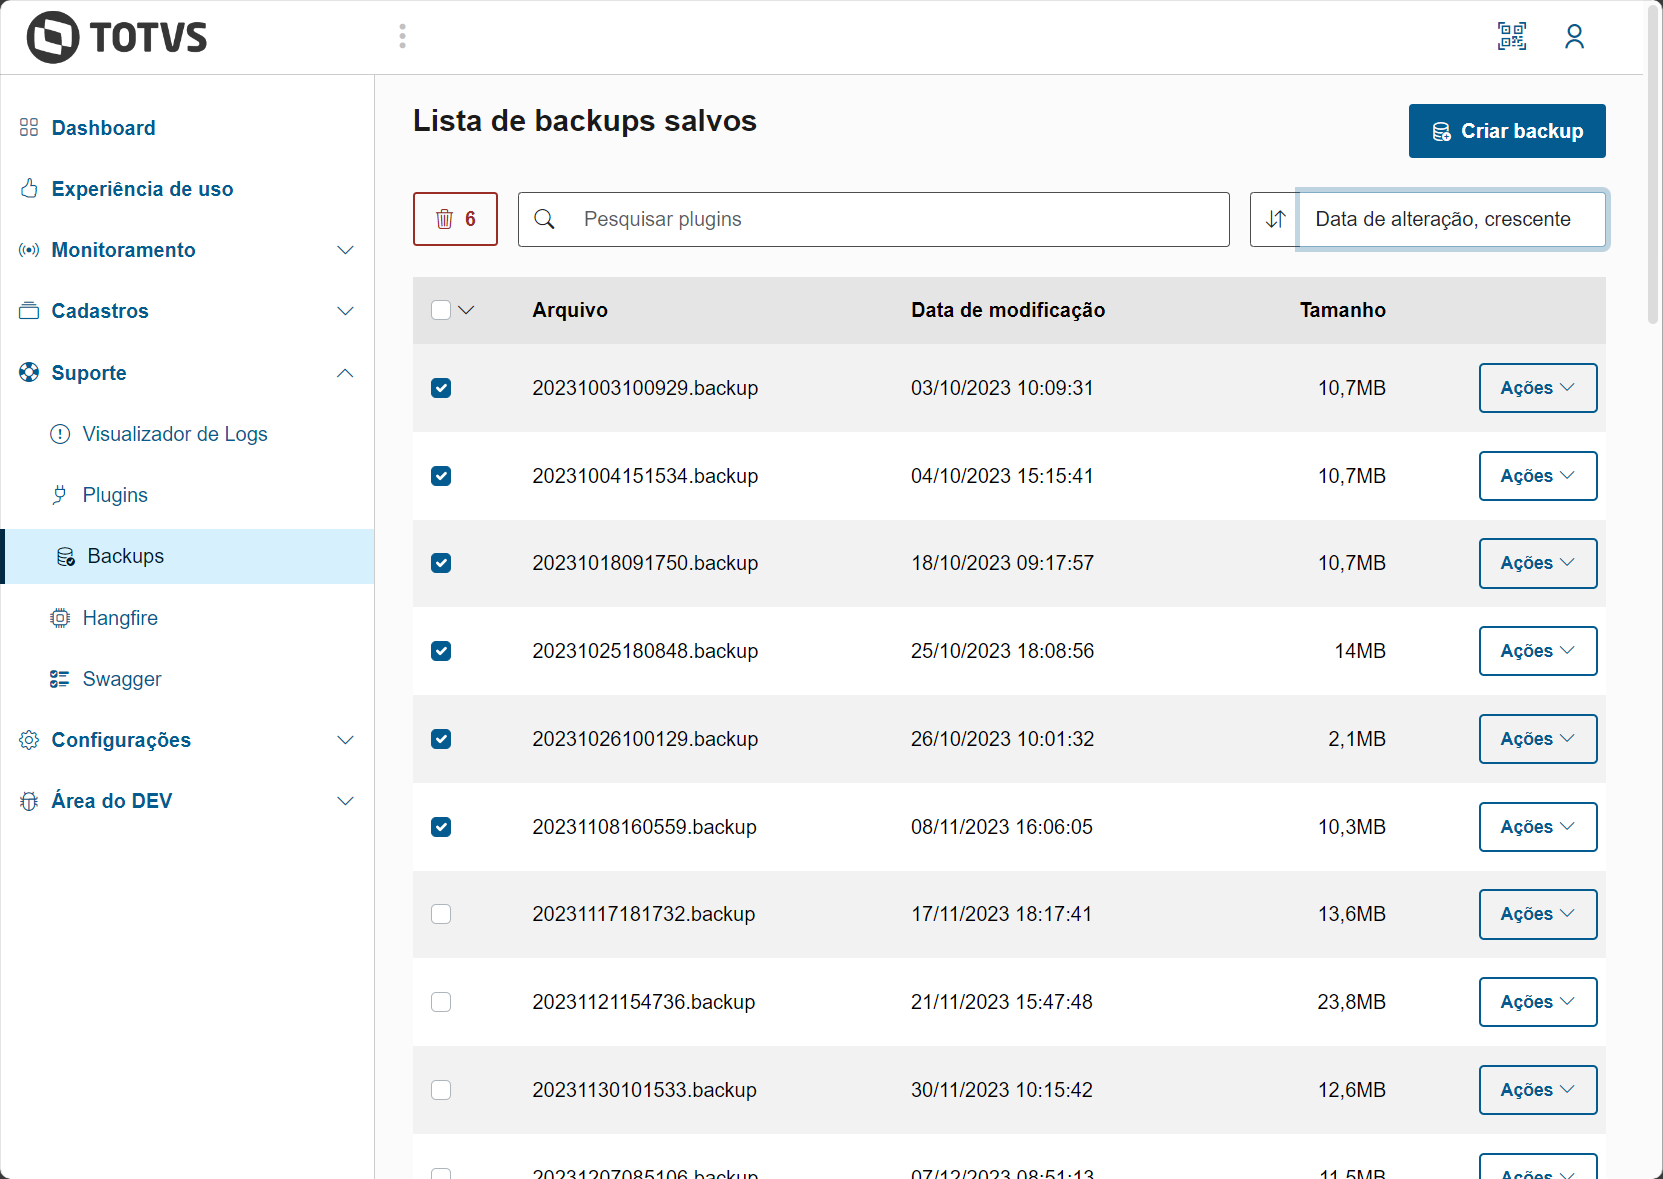This screenshot has height=1179, width=1663.
Task: Click the Hangfire icon
Action: pos(60,617)
